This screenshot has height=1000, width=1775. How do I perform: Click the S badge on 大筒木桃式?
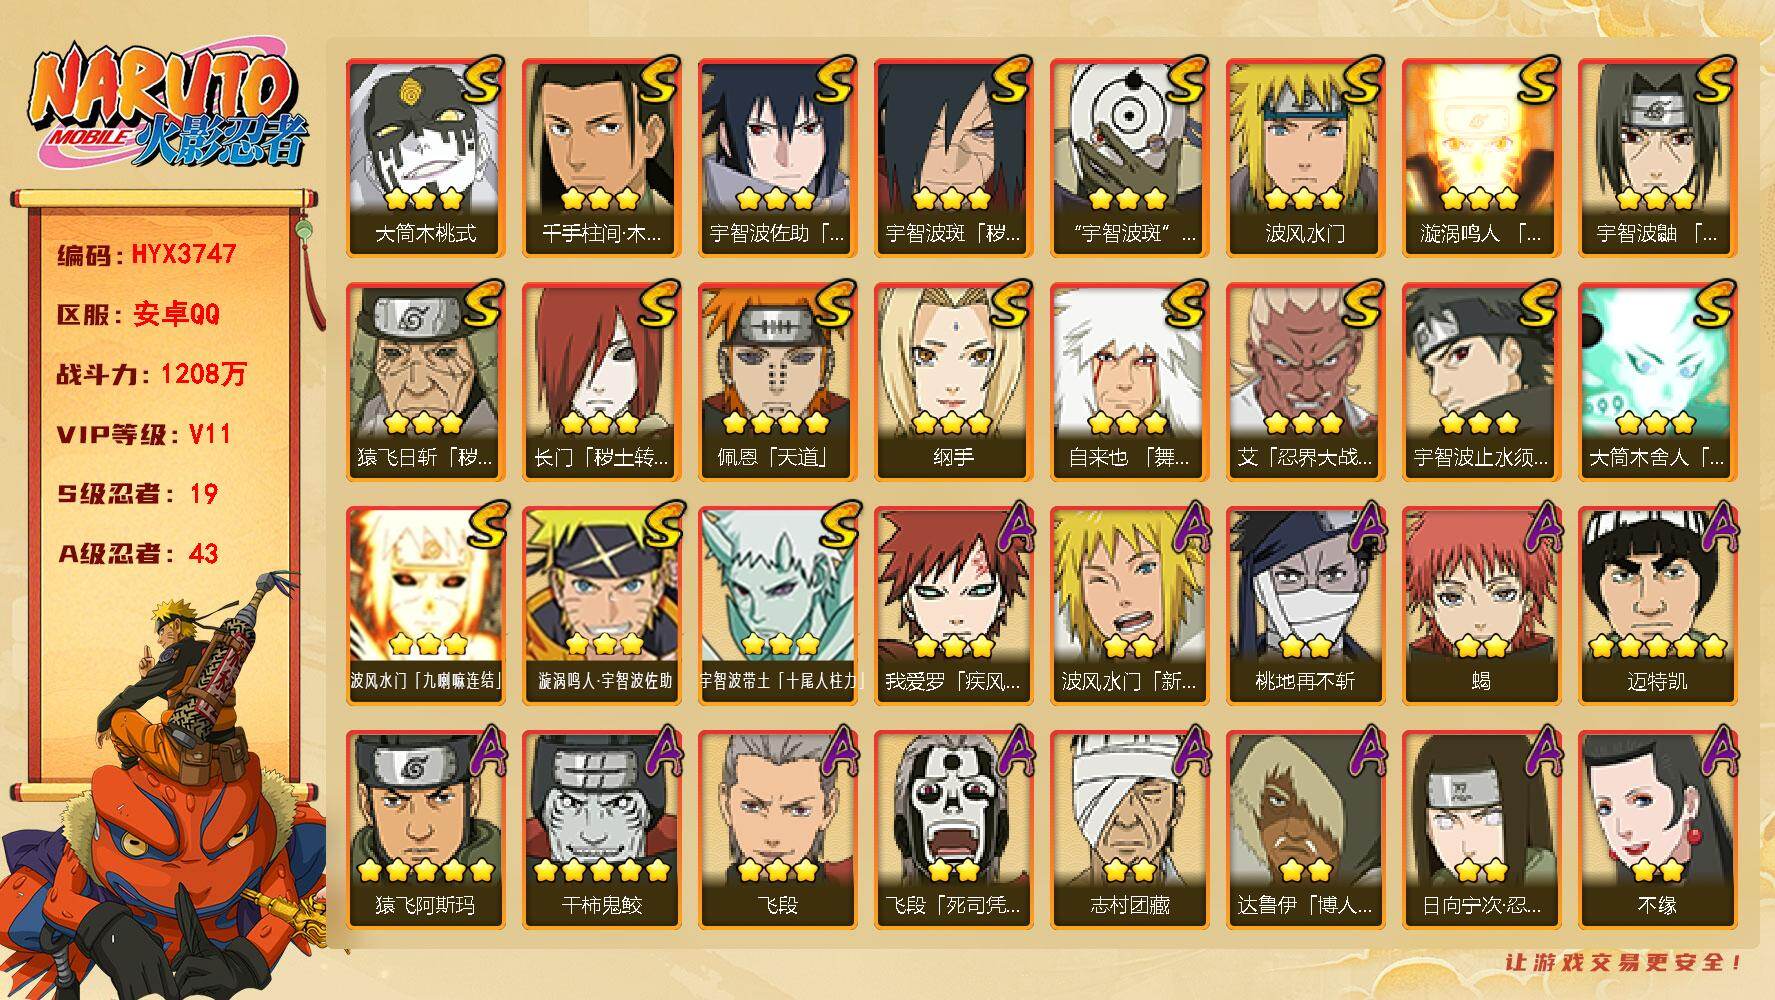coord(481,82)
